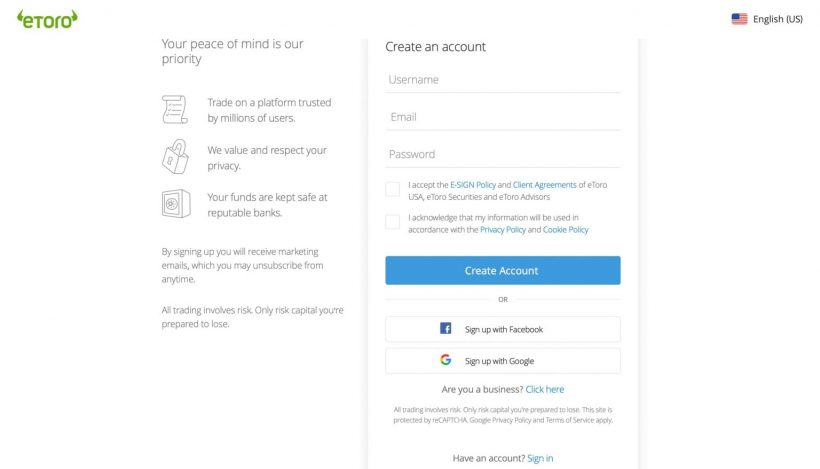
Task: Click the Email input field
Action: click(x=503, y=117)
